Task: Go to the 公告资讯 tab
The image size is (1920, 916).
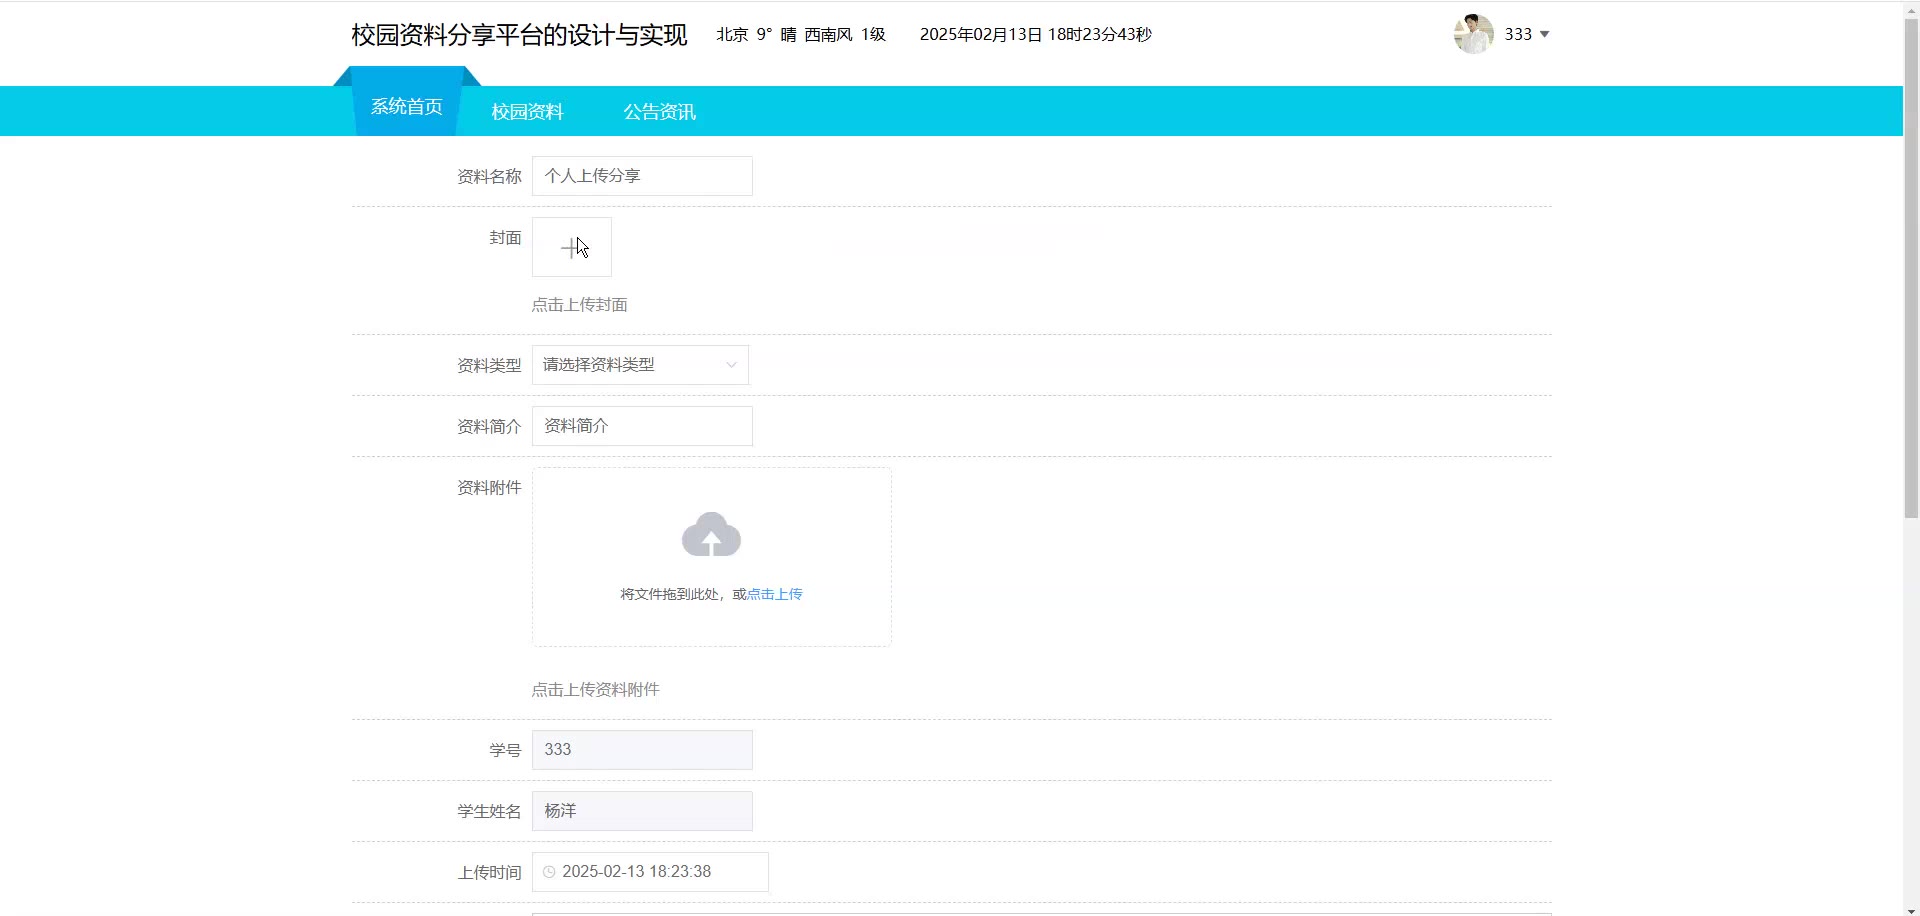Action: pyautogui.click(x=659, y=112)
